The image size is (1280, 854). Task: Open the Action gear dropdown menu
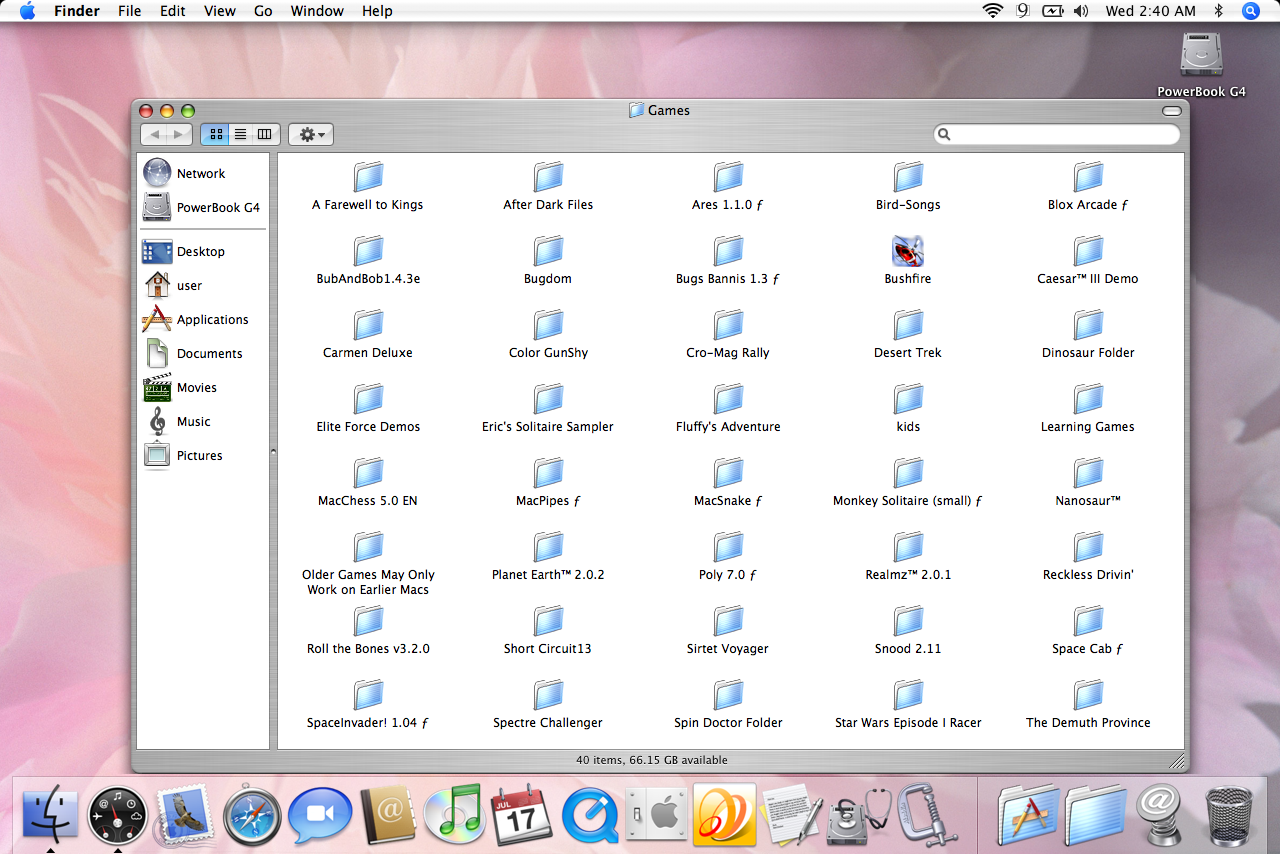point(311,134)
